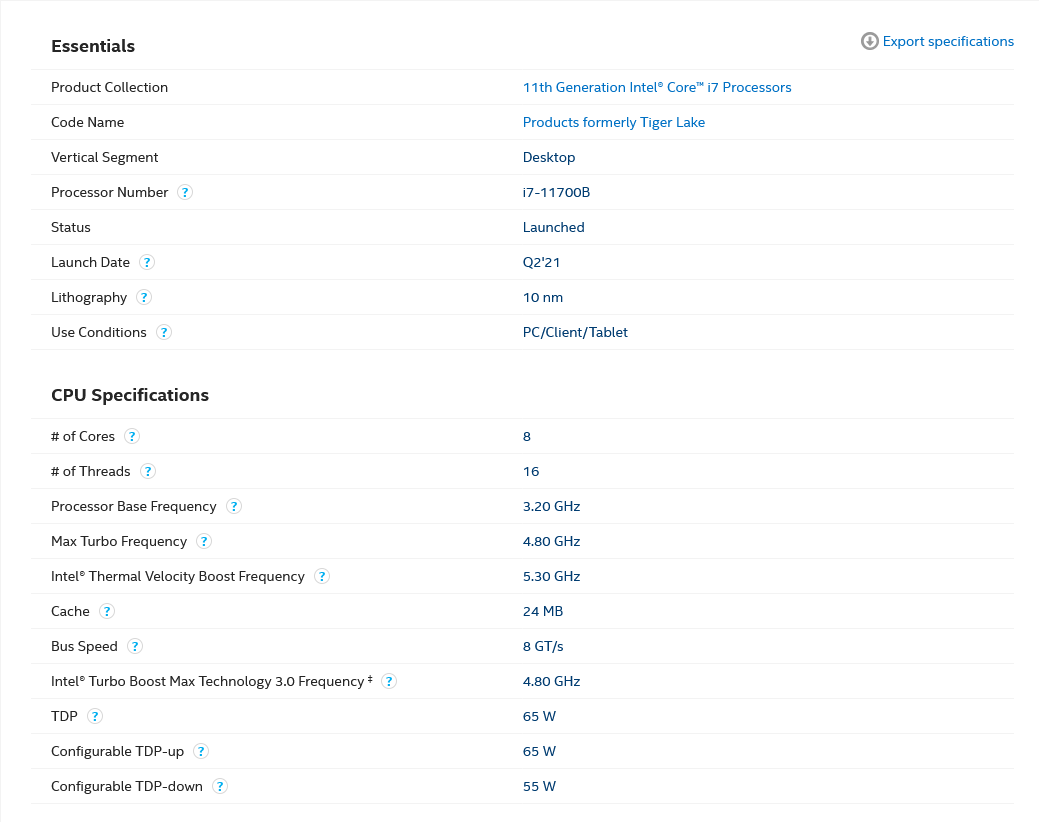This screenshot has width=1039, height=822.
Task: Click the 10 nm lithography value
Action: (543, 297)
